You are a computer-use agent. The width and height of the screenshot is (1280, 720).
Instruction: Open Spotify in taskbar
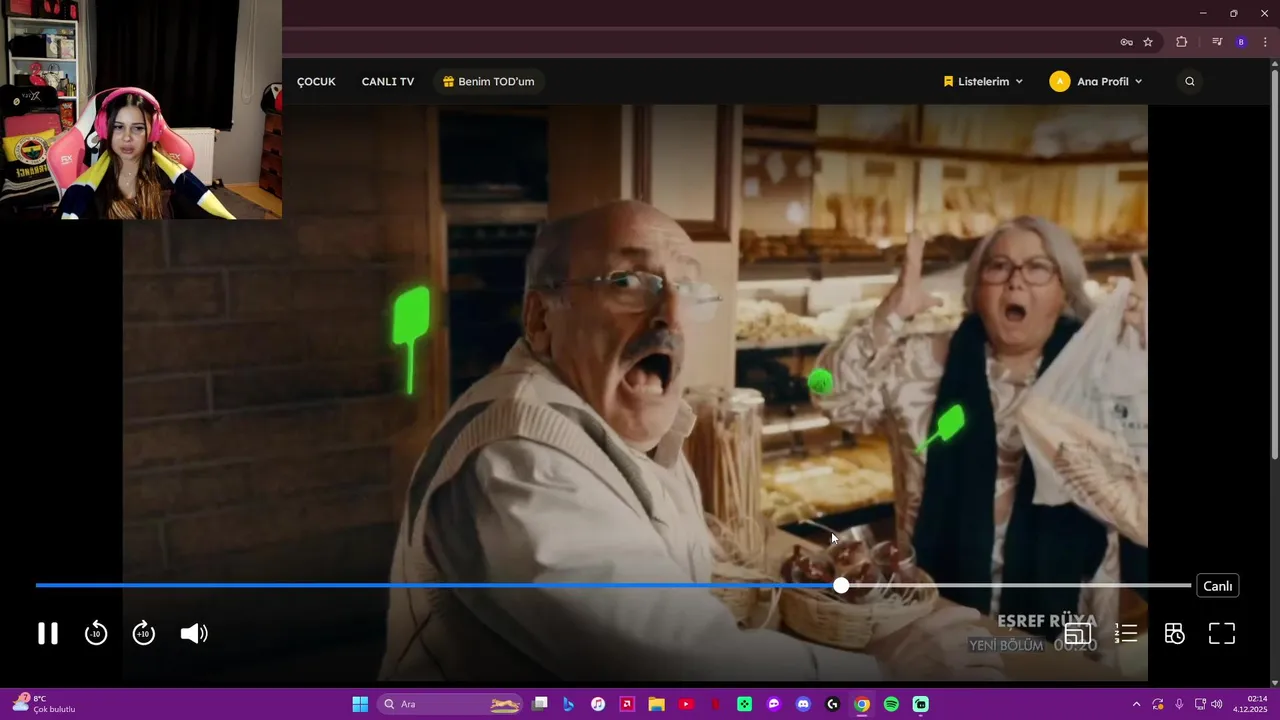891,704
